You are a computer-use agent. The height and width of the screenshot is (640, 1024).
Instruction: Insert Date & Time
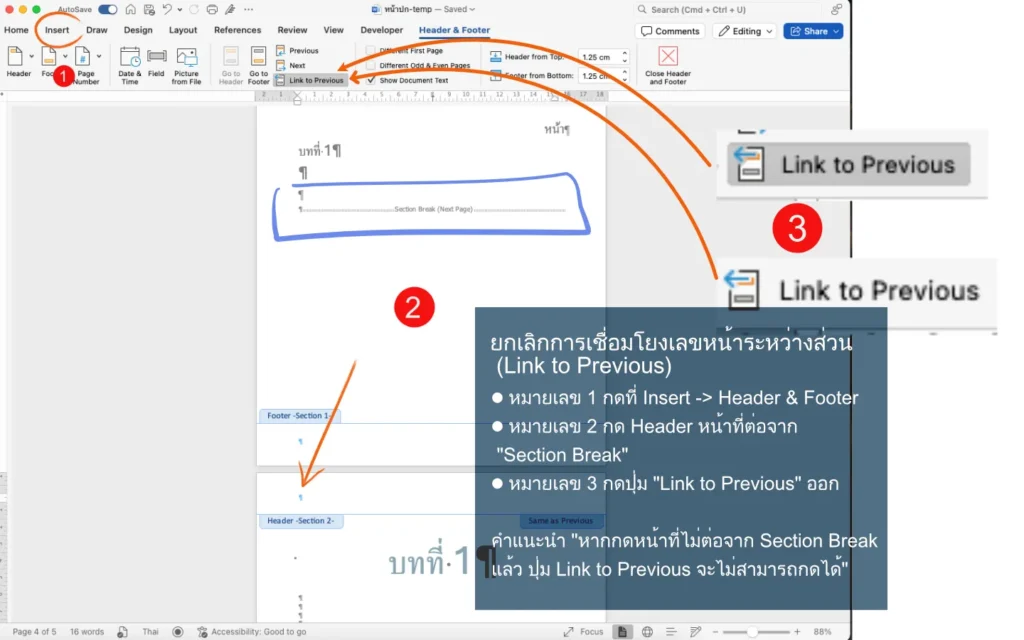click(129, 65)
